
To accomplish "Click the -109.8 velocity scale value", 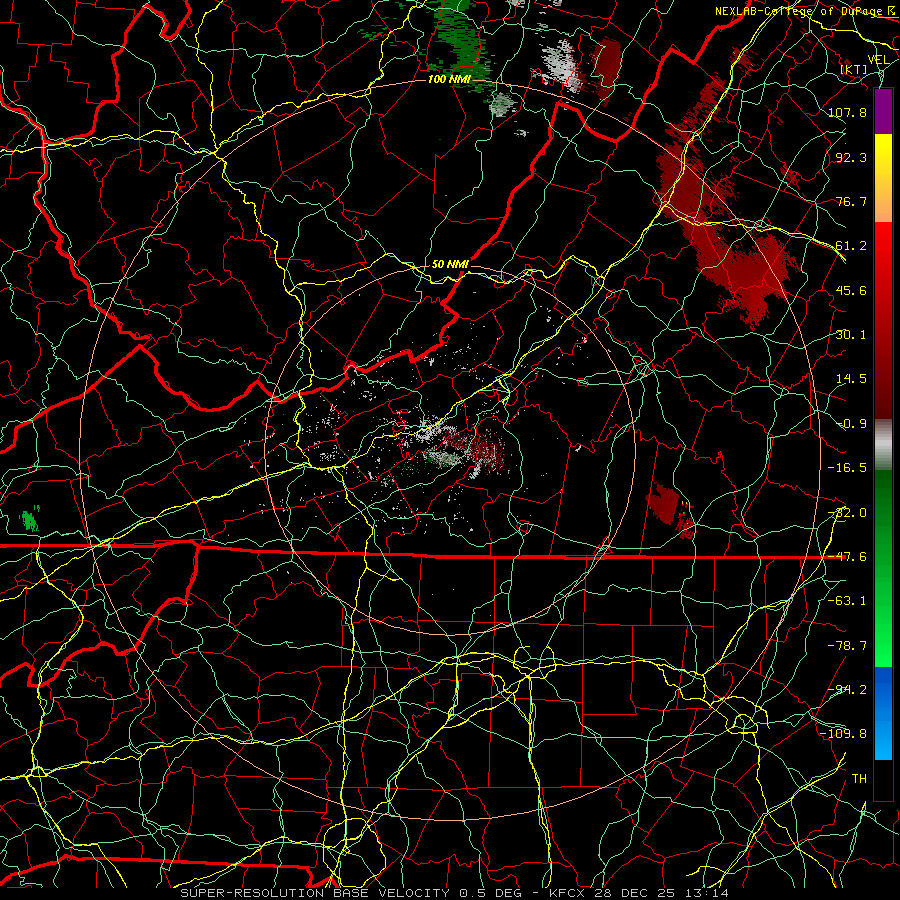I will [x=843, y=734].
